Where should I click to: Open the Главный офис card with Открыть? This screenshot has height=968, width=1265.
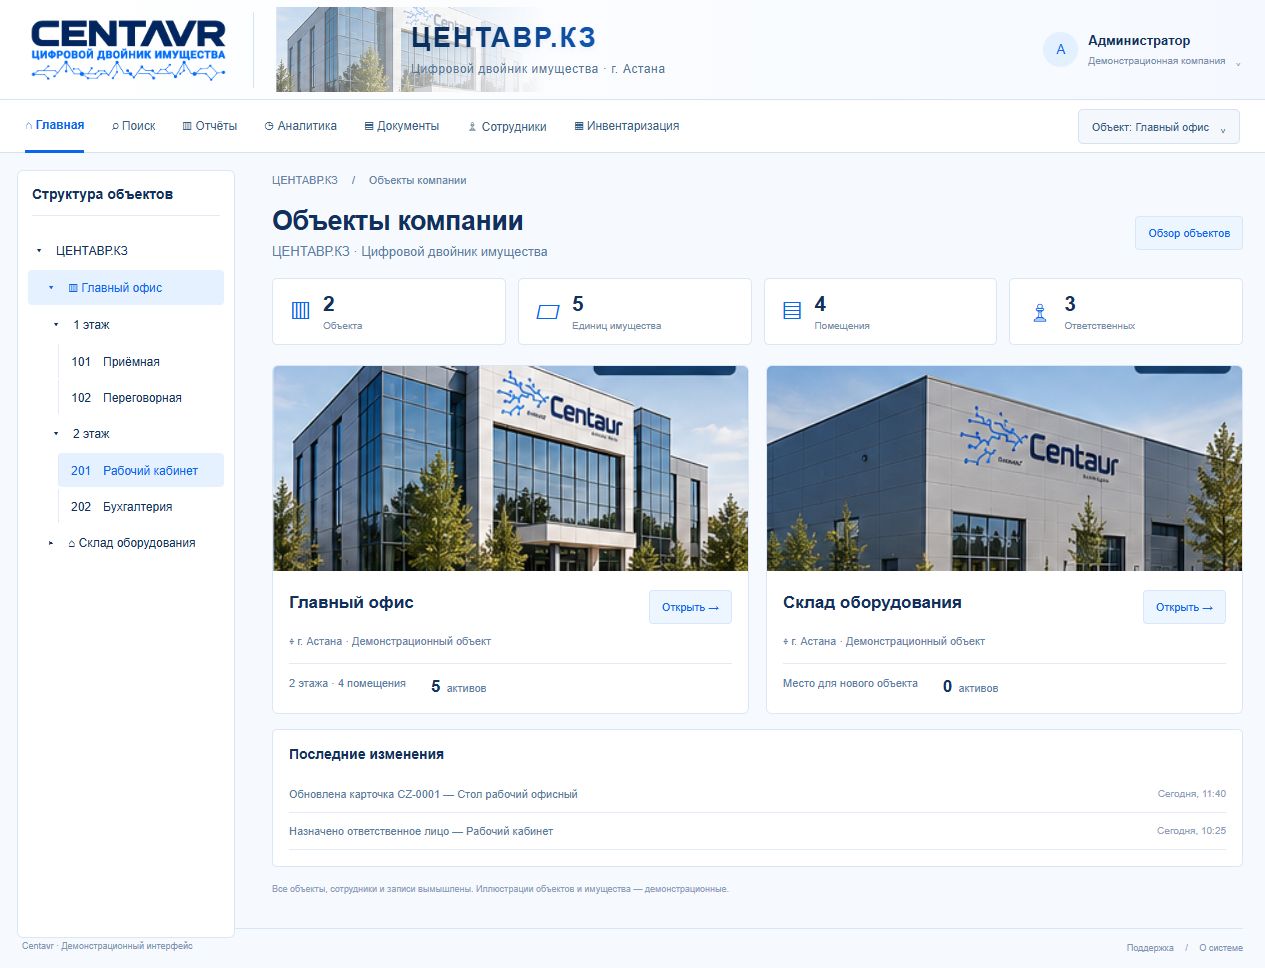click(690, 607)
